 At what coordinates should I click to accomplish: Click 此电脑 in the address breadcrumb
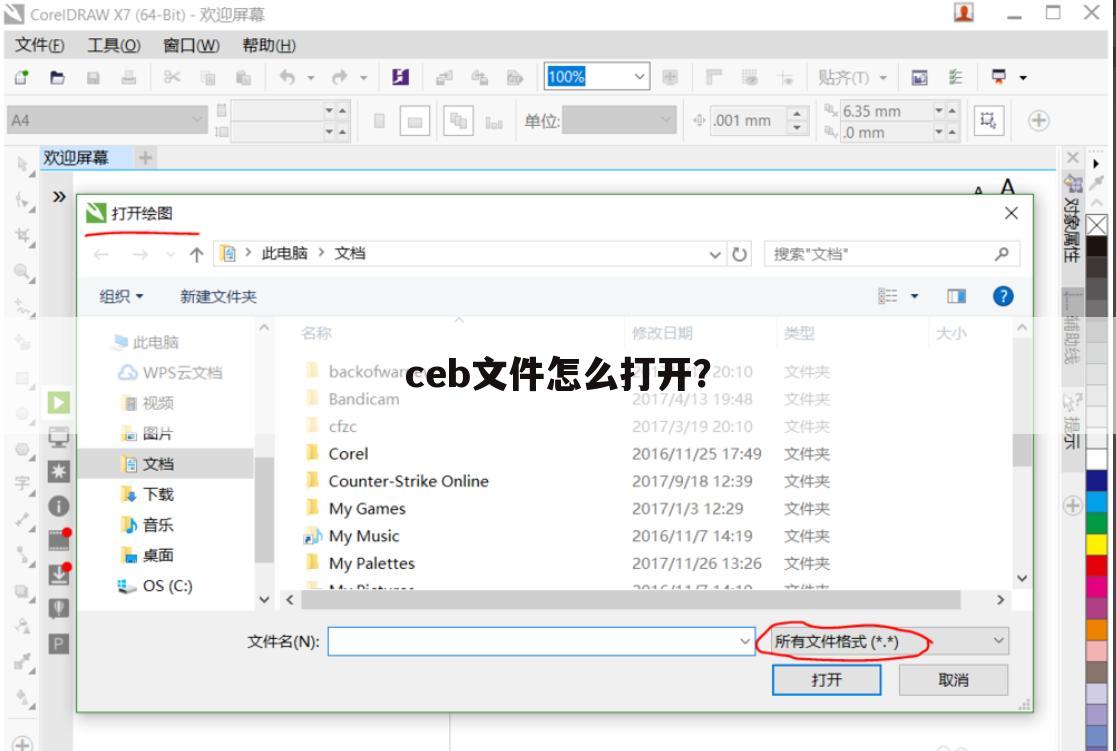285,253
